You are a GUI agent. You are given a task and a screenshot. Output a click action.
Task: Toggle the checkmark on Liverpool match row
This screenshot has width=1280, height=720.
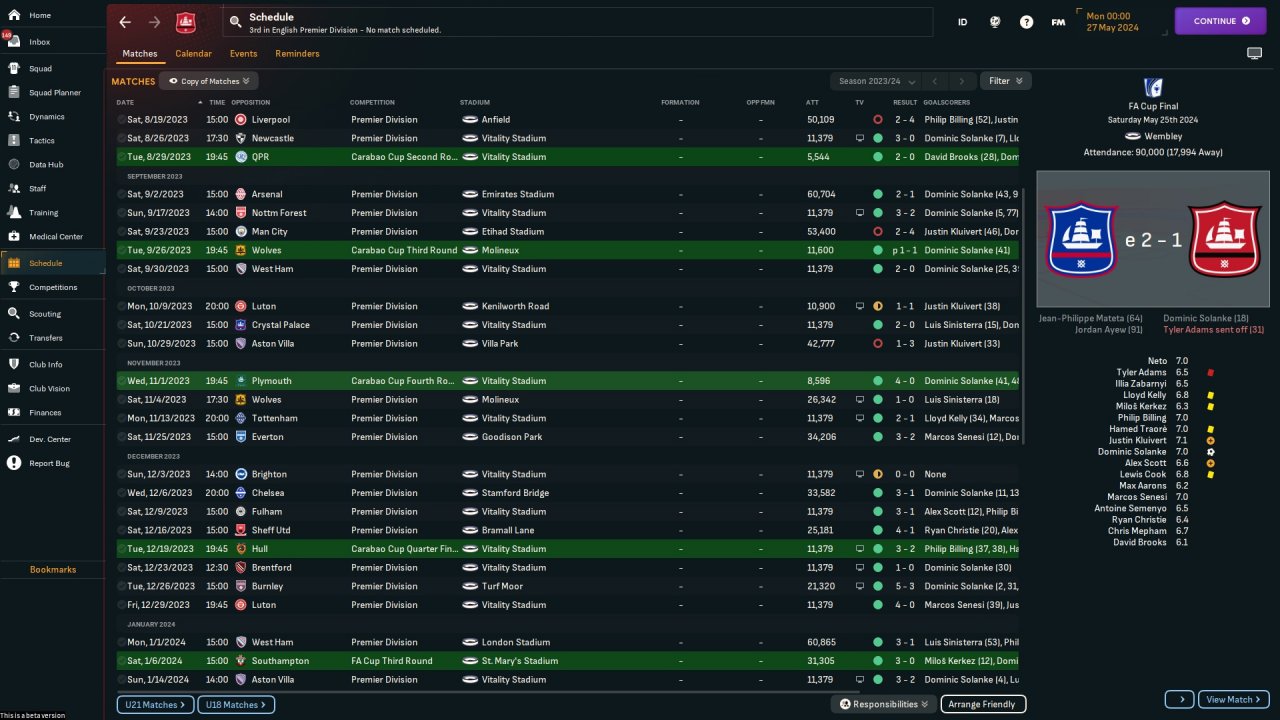point(122,120)
